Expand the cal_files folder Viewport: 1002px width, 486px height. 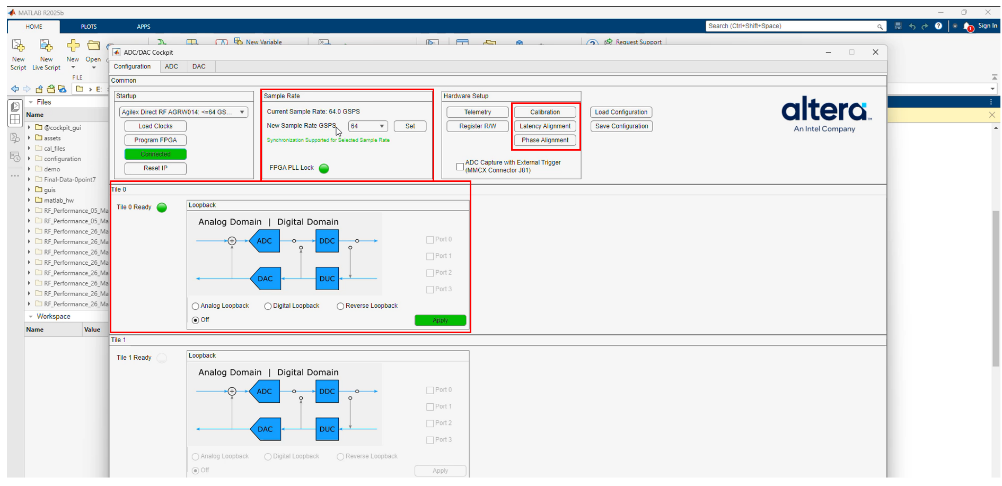click(29, 148)
